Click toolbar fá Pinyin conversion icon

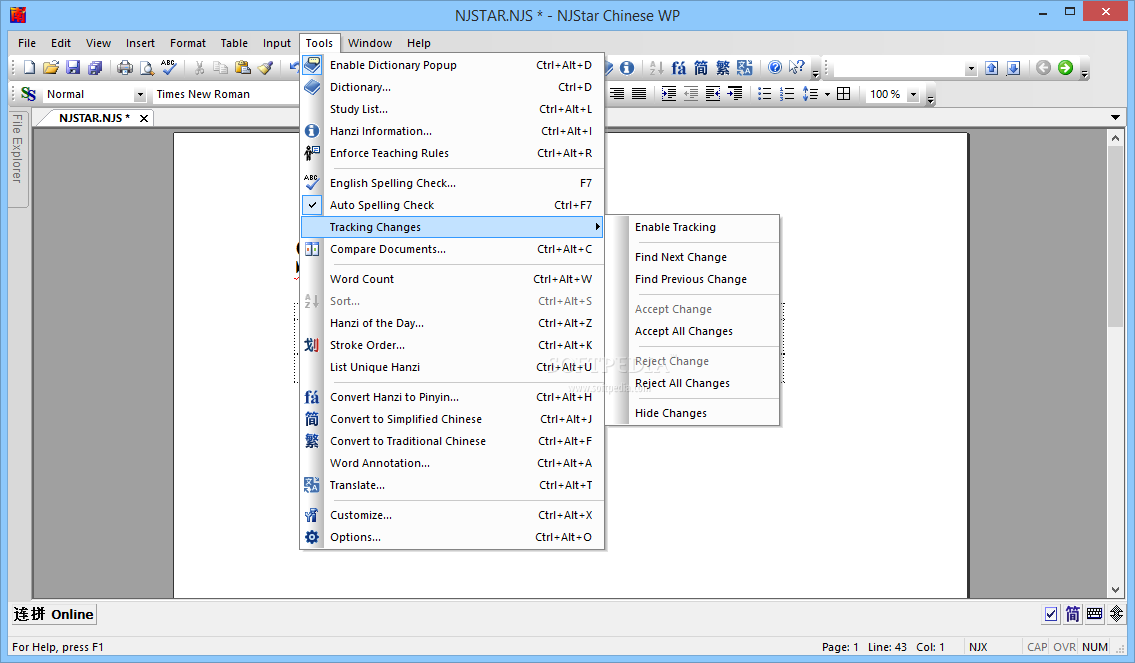[x=678, y=67]
